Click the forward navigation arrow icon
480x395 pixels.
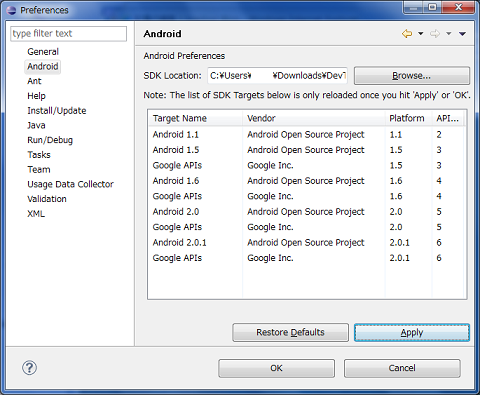tap(435, 34)
